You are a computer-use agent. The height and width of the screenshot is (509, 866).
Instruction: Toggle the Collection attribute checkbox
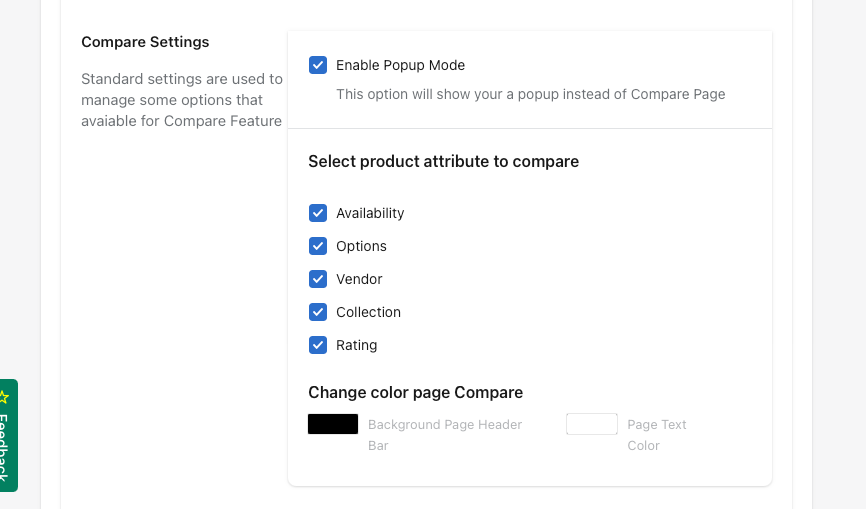(318, 312)
